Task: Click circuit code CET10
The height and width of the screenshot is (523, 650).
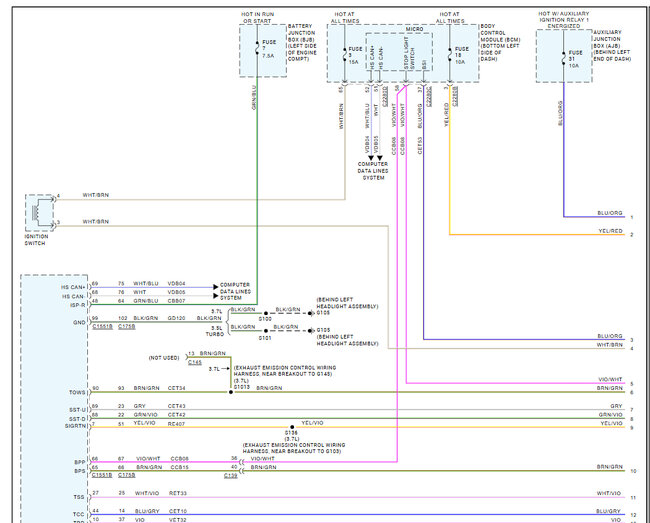Action: (x=178, y=511)
